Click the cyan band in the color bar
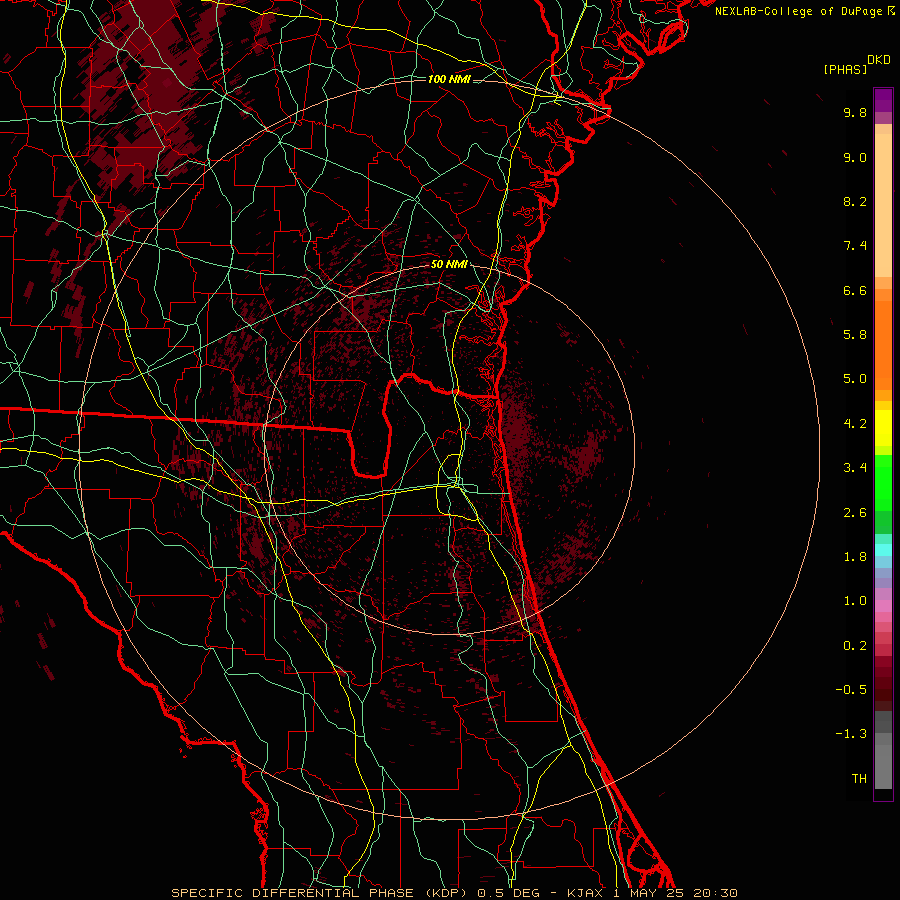 coord(883,549)
